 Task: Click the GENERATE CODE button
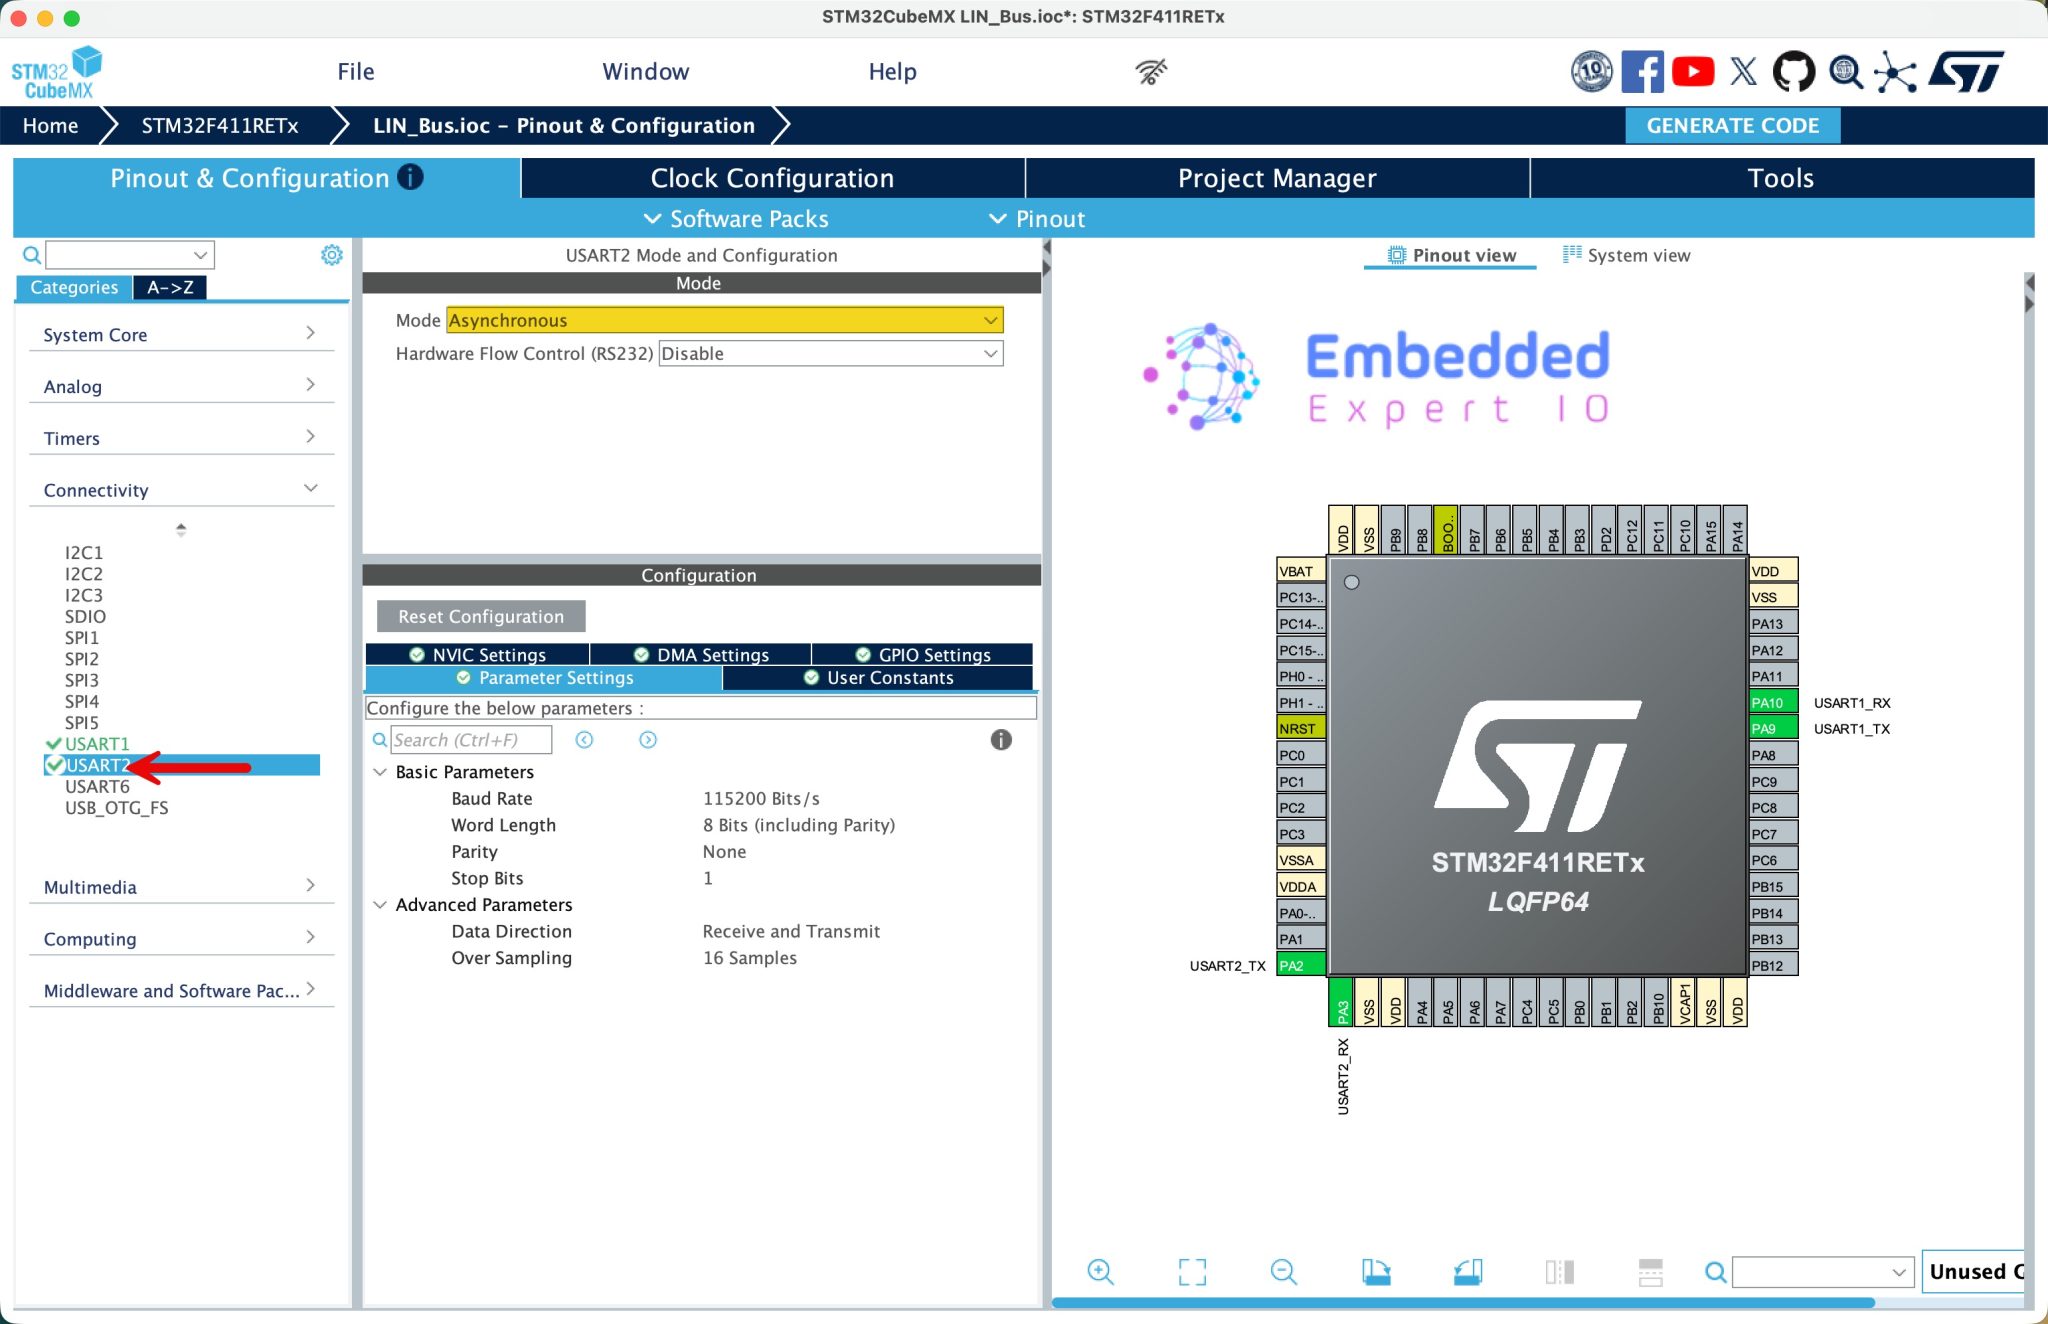point(1732,125)
